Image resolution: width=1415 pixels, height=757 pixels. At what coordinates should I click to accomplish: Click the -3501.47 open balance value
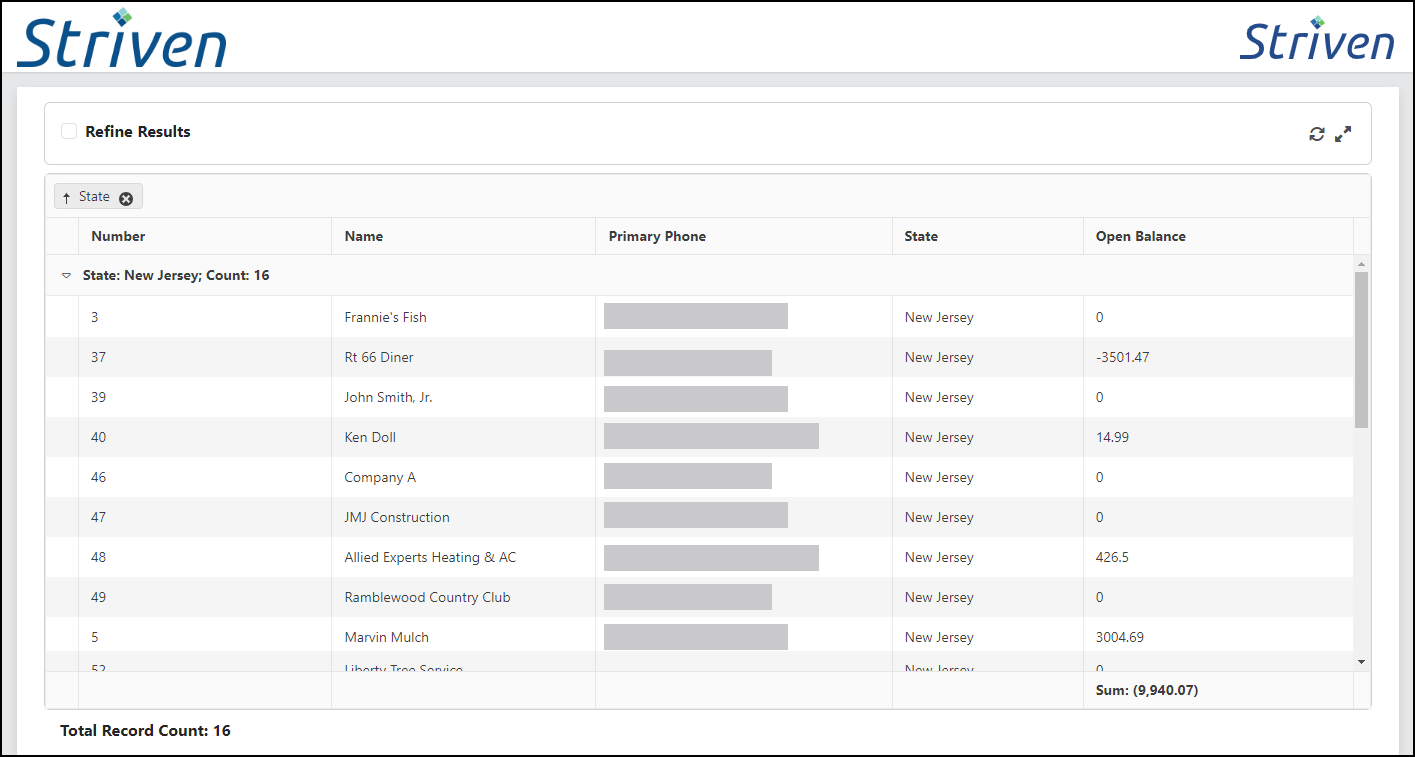(1122, 357)
